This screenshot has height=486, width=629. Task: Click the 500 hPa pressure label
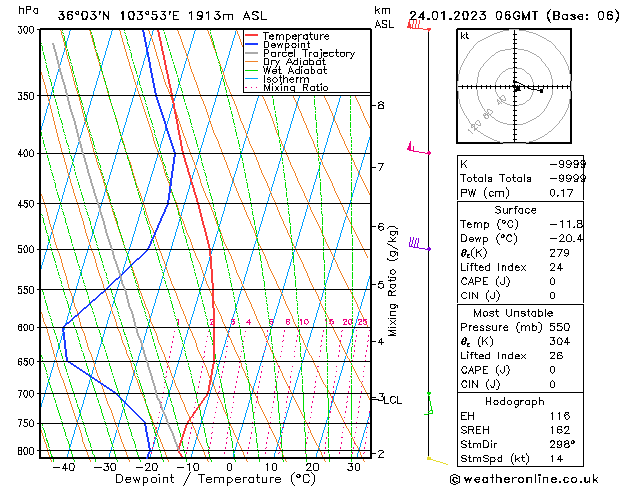(x=28, y=249)
